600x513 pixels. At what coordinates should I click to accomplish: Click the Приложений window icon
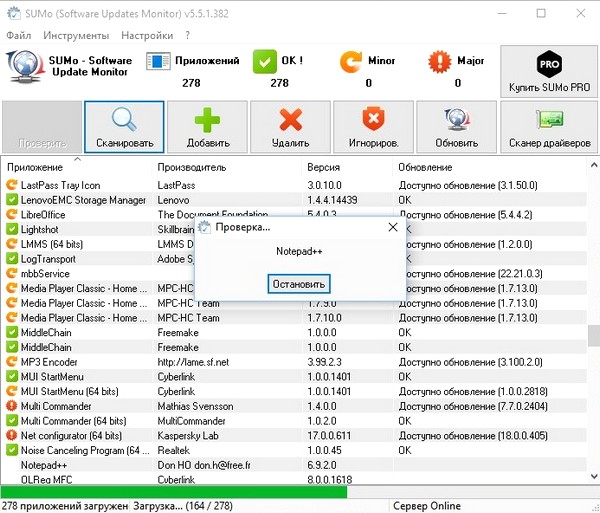158,61
